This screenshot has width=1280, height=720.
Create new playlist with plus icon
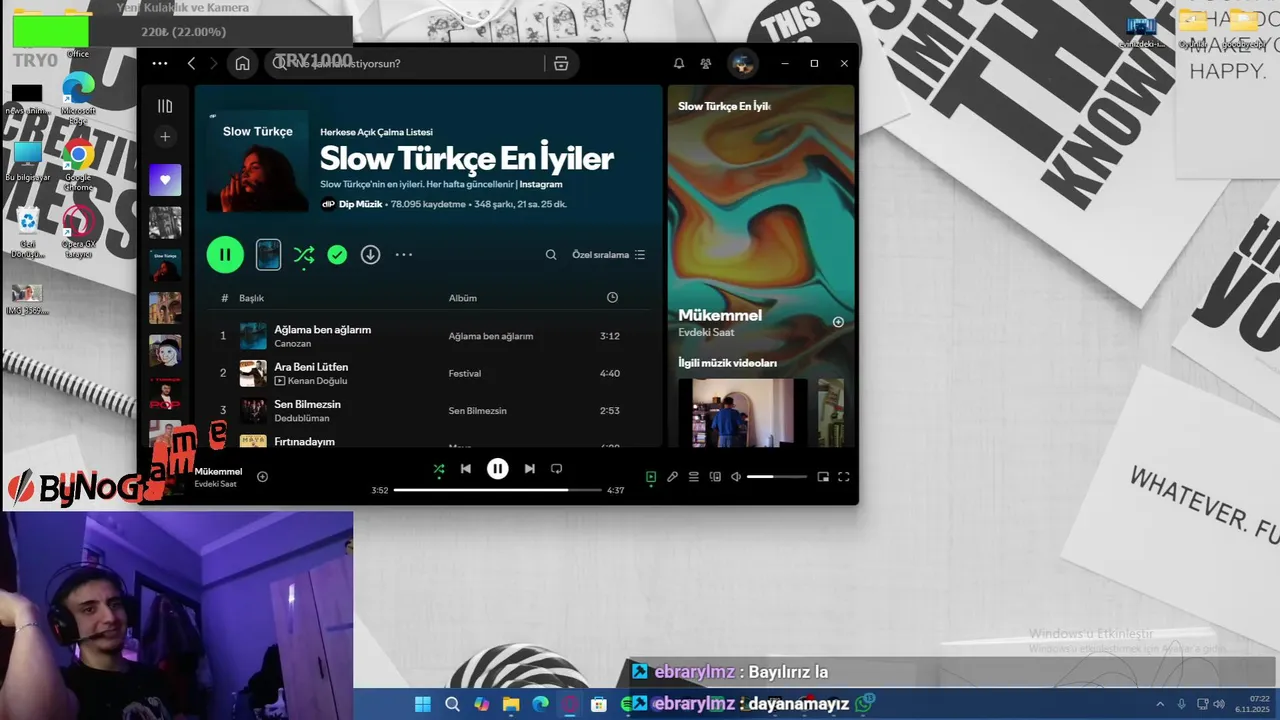(165, 136)
